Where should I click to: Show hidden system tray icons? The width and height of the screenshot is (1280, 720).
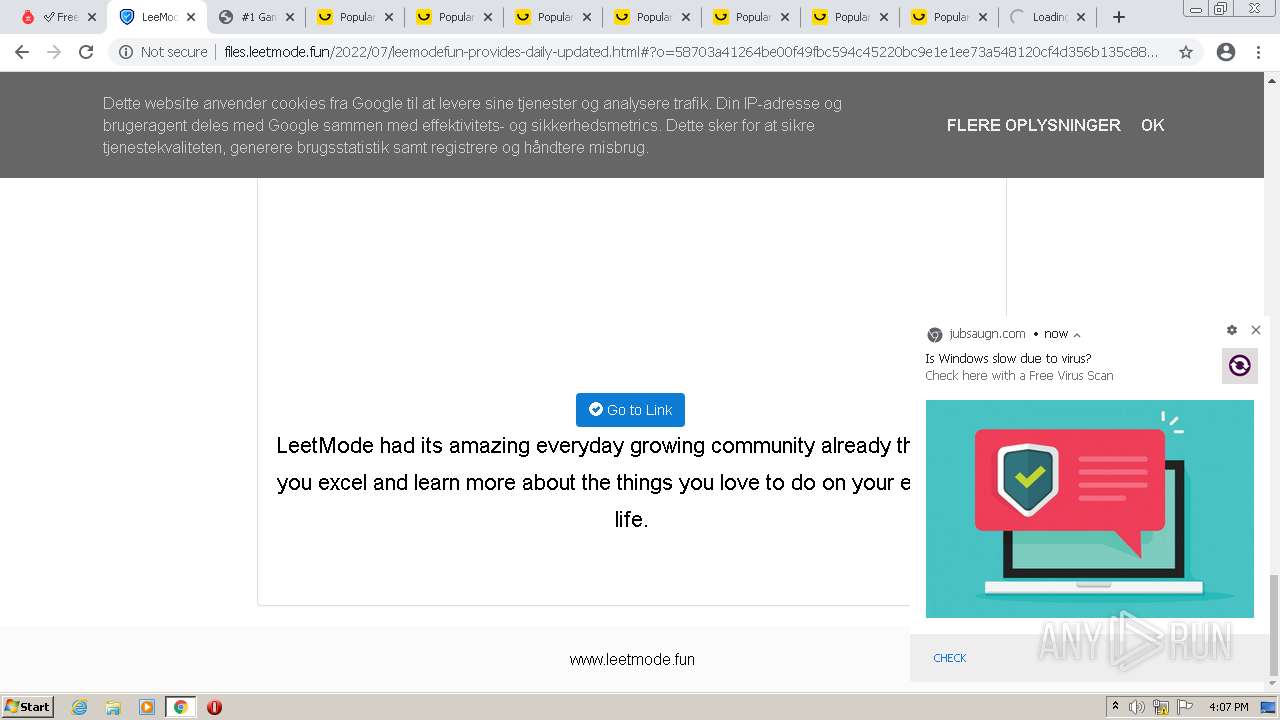(x=1115, y=706)
